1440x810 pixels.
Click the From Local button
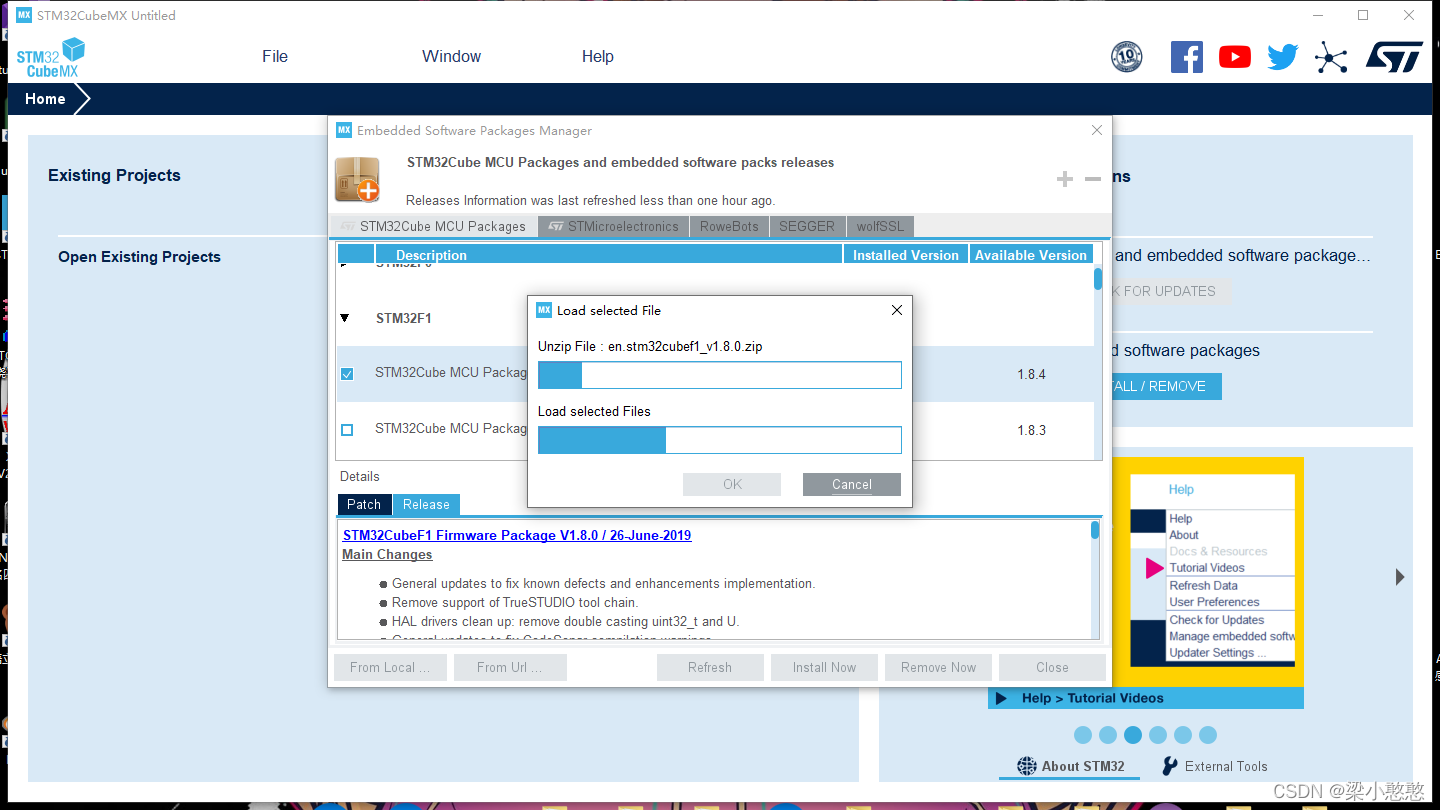390,667
